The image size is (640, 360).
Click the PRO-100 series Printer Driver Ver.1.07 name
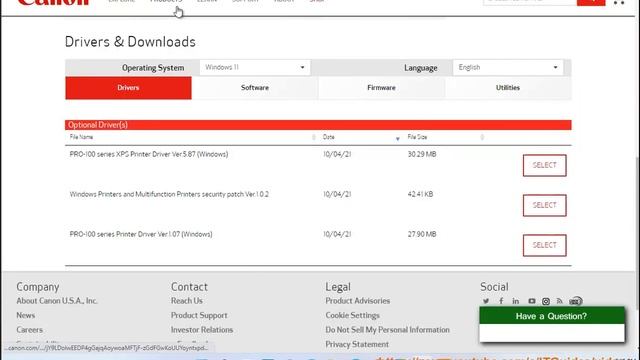pyautogui.click(x=141, y=234)
